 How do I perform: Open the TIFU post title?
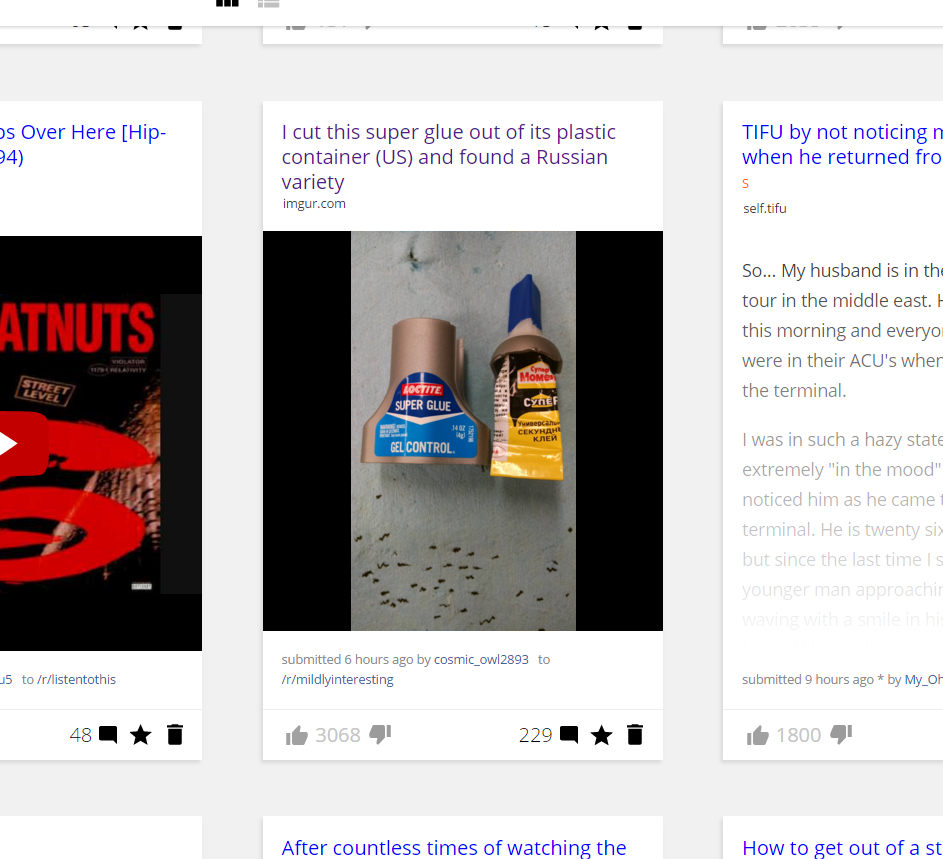[x=842, y=144]
